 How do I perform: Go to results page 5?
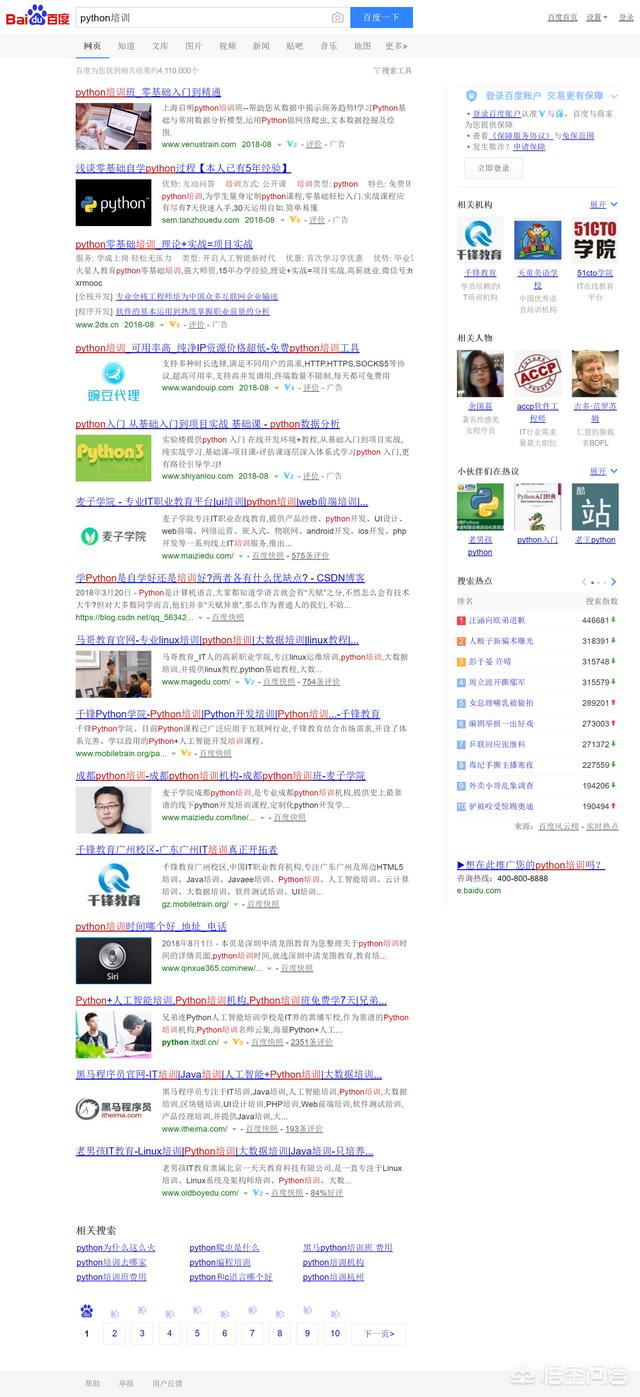197,1333
